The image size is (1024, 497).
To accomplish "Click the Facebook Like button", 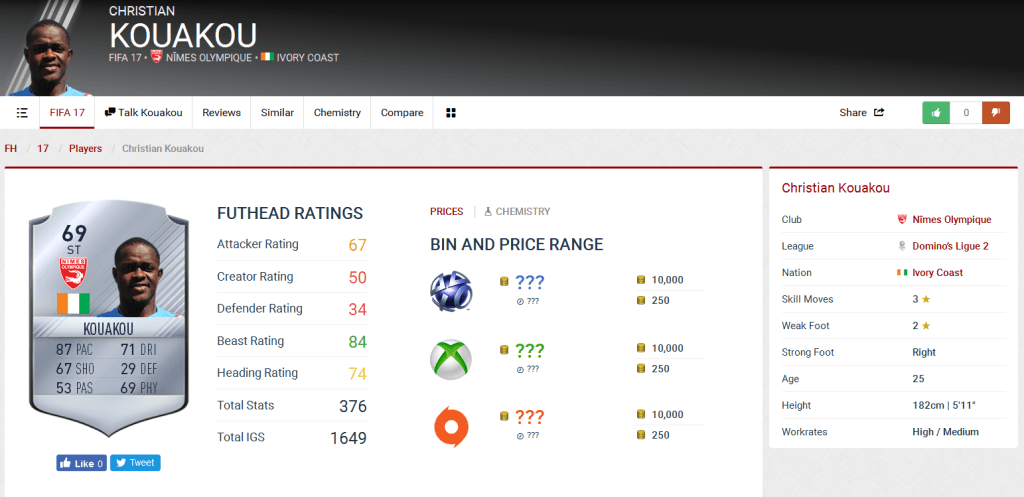I will pyautogui.click(x=81, y=463).
